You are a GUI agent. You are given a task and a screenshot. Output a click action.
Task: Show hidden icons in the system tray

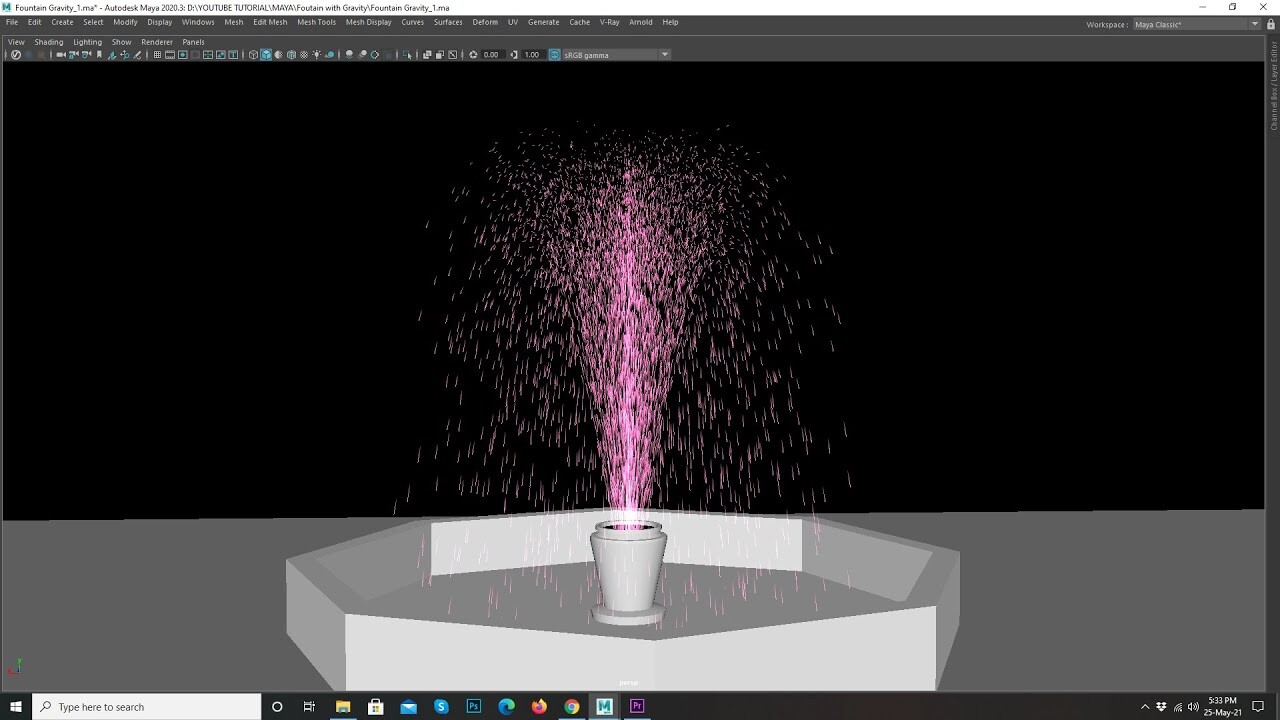1145,706
